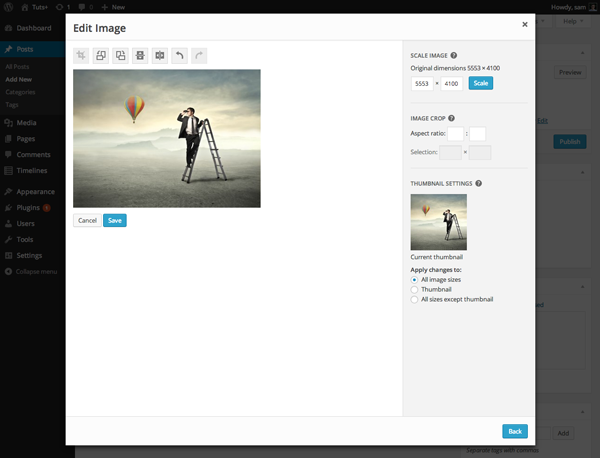The height and width of the screenshot is (458, 600).
Task: Click the WordPress logo in admin bar
Action: click(8, 7)
